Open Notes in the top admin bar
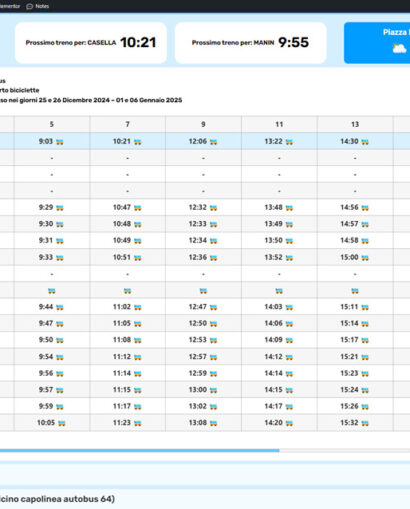 pos(38,6)
